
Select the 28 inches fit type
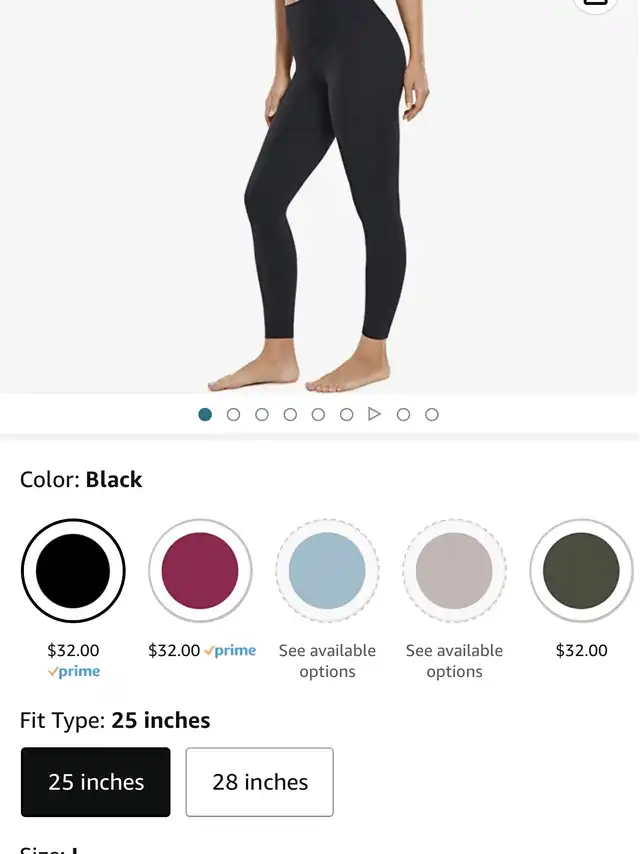259,782
